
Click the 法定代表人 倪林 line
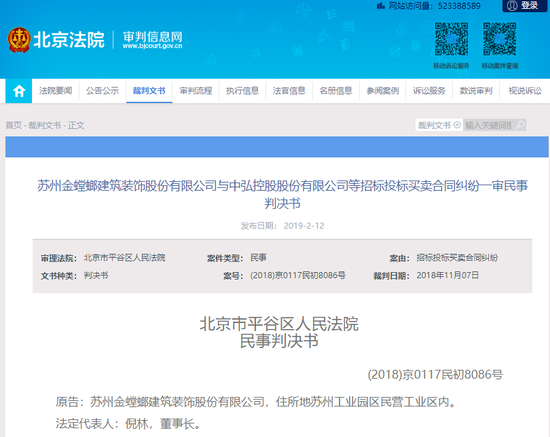pos(129,424)
